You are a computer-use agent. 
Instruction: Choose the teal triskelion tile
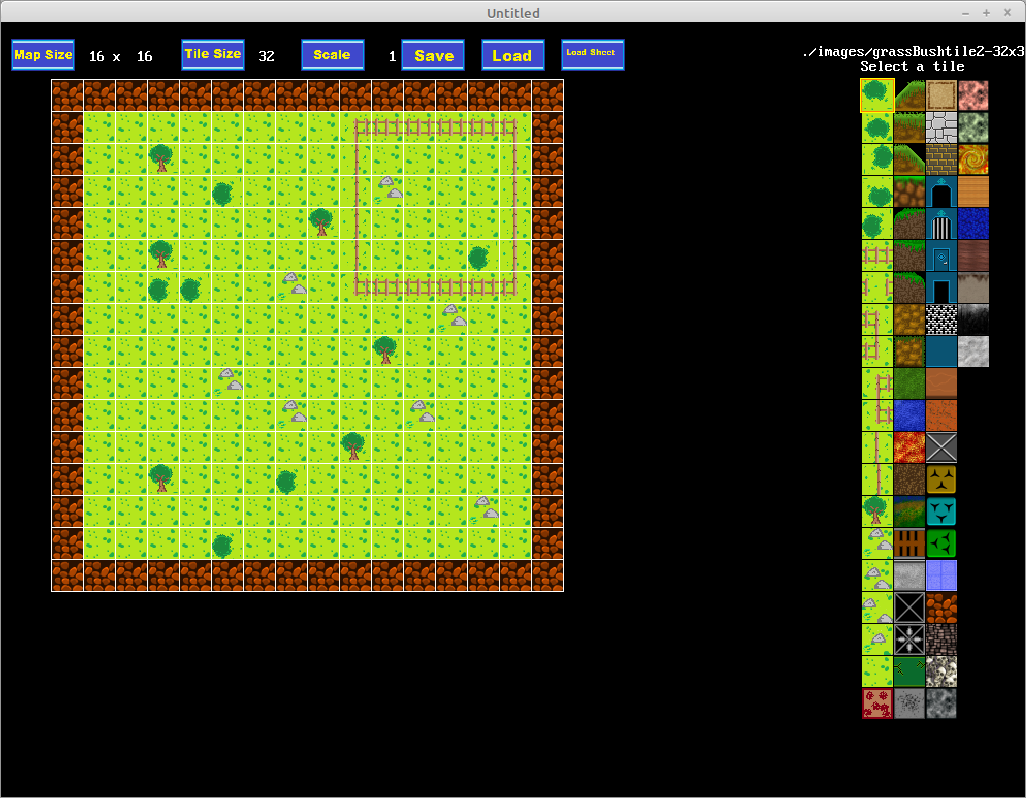coord(941,511)
